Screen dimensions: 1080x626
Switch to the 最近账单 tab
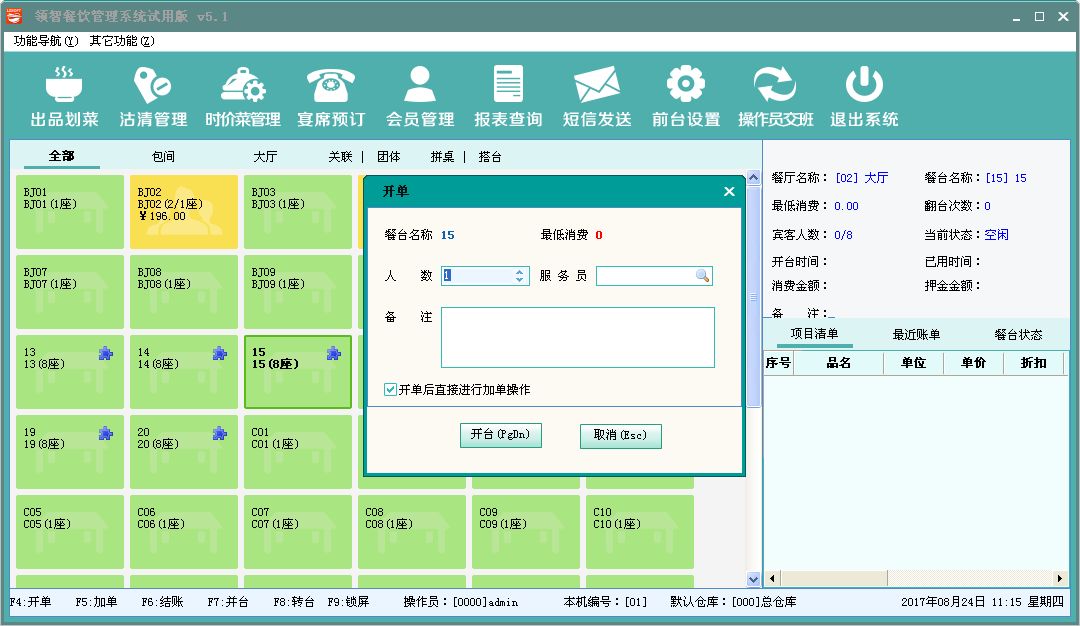(916, 335)
